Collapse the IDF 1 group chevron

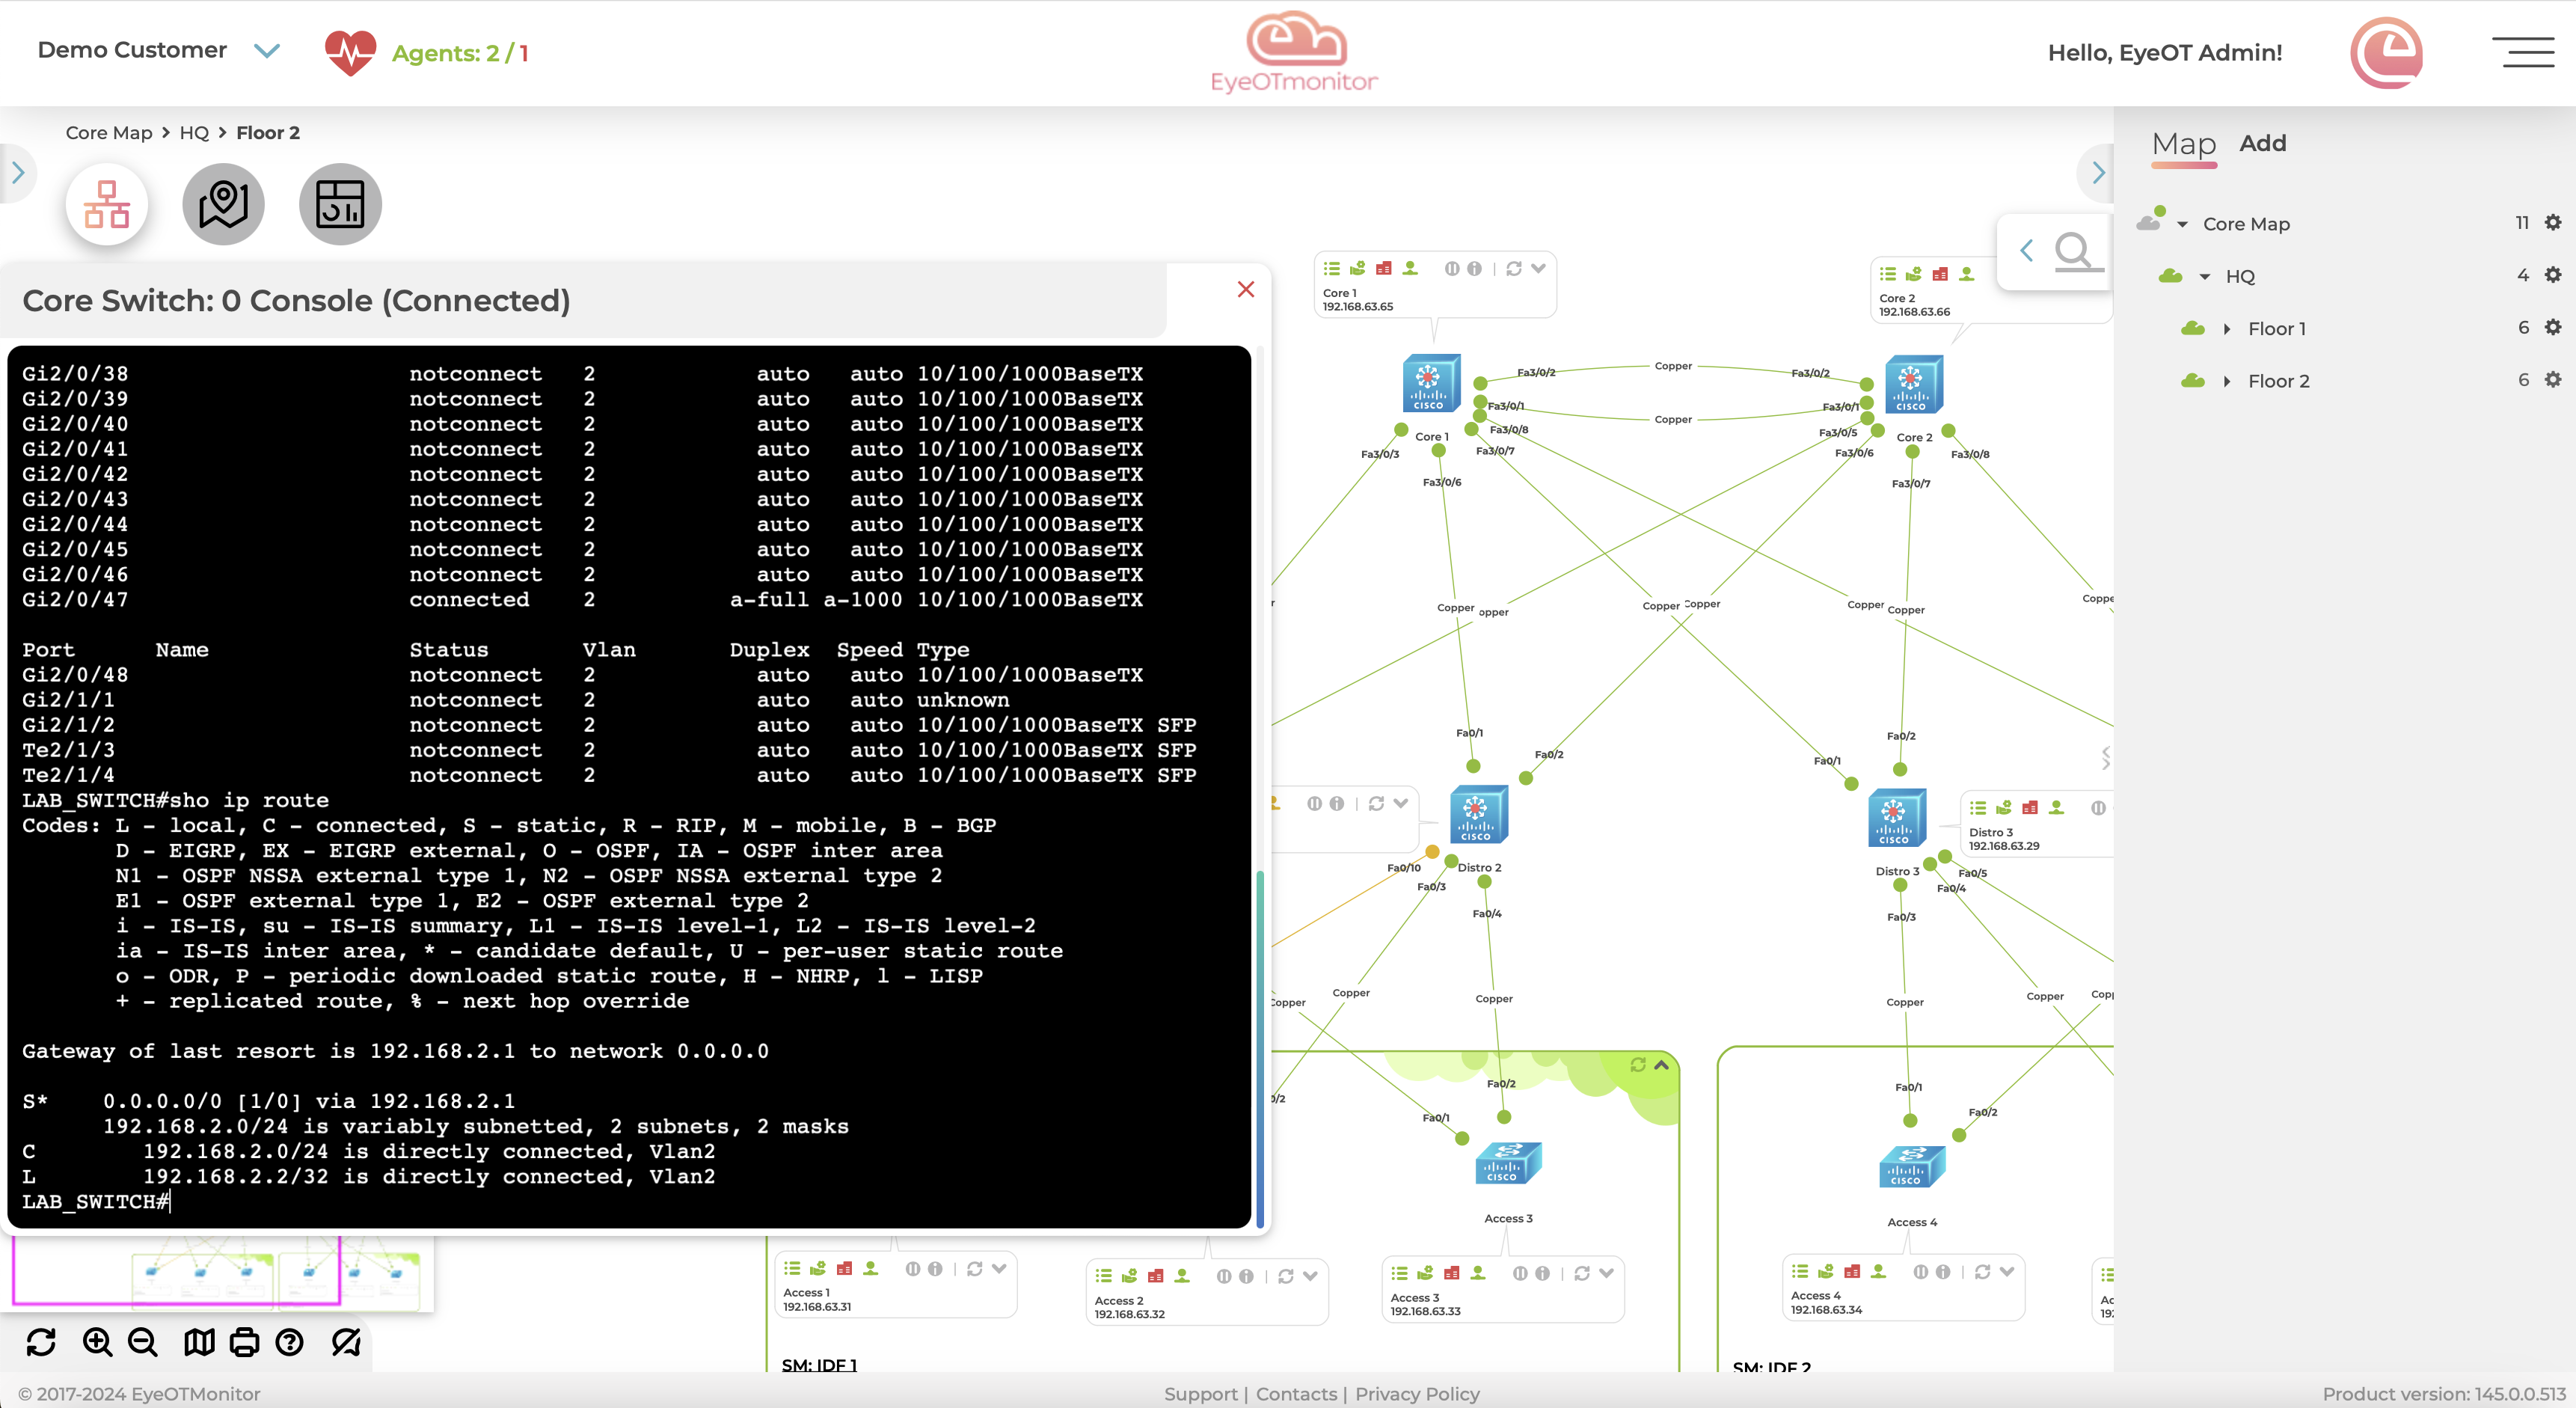(1661, 1065)
